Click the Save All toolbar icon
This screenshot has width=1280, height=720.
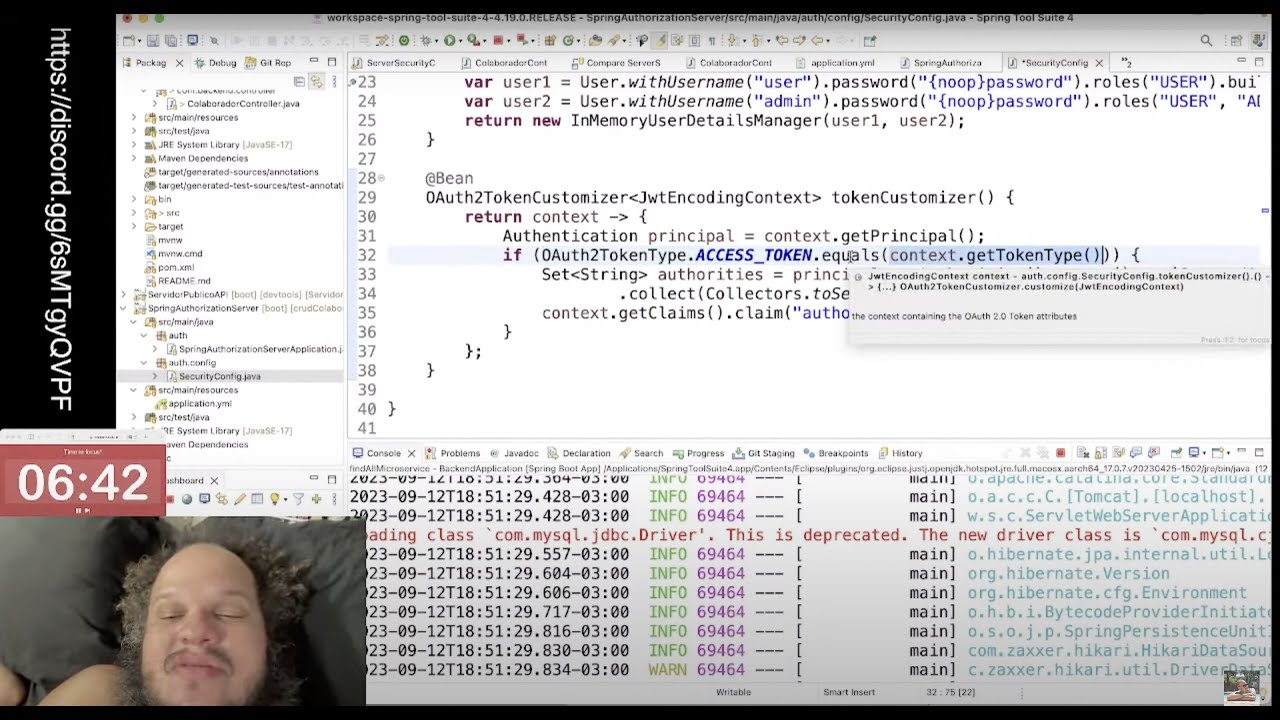[171, 40]
